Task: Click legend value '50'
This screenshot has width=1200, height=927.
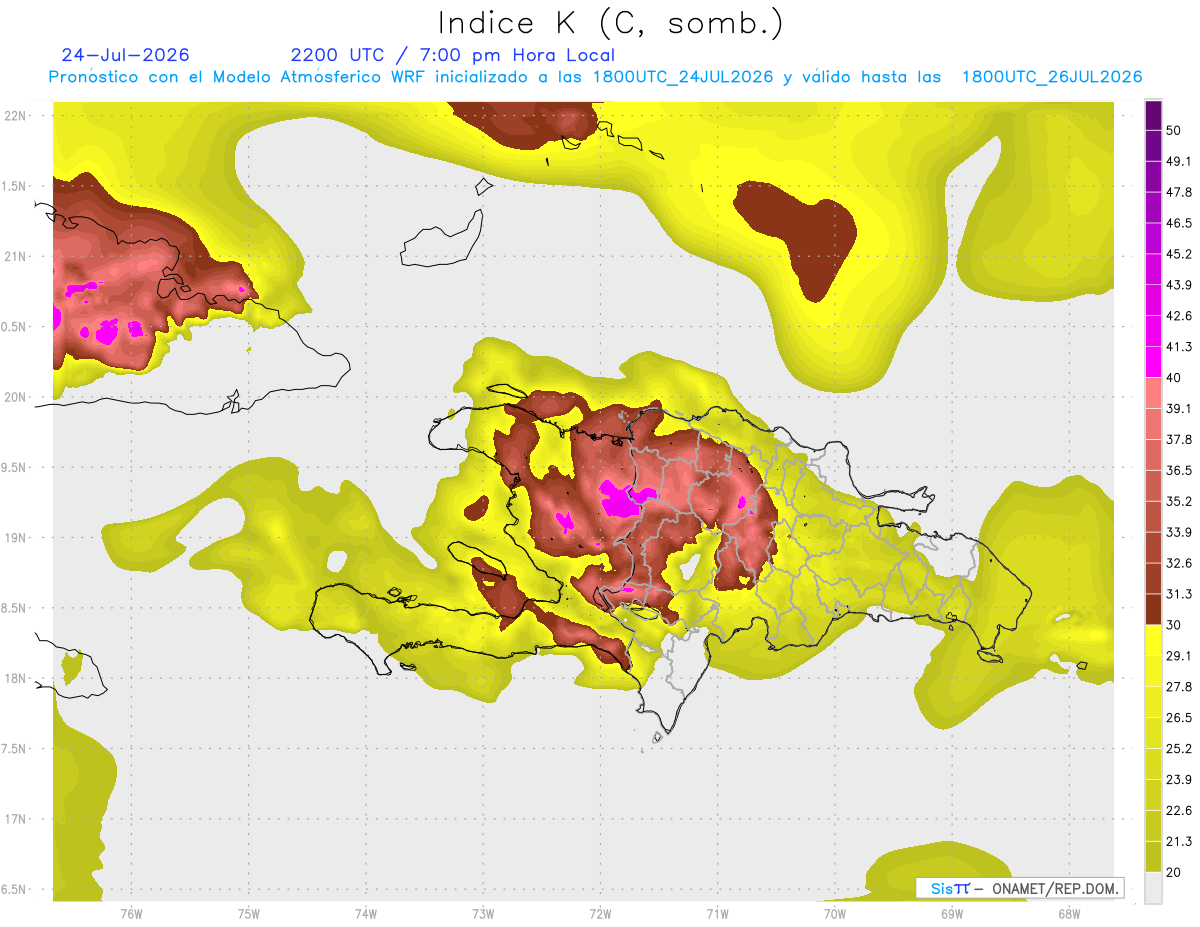Action: click(1173, 131)
